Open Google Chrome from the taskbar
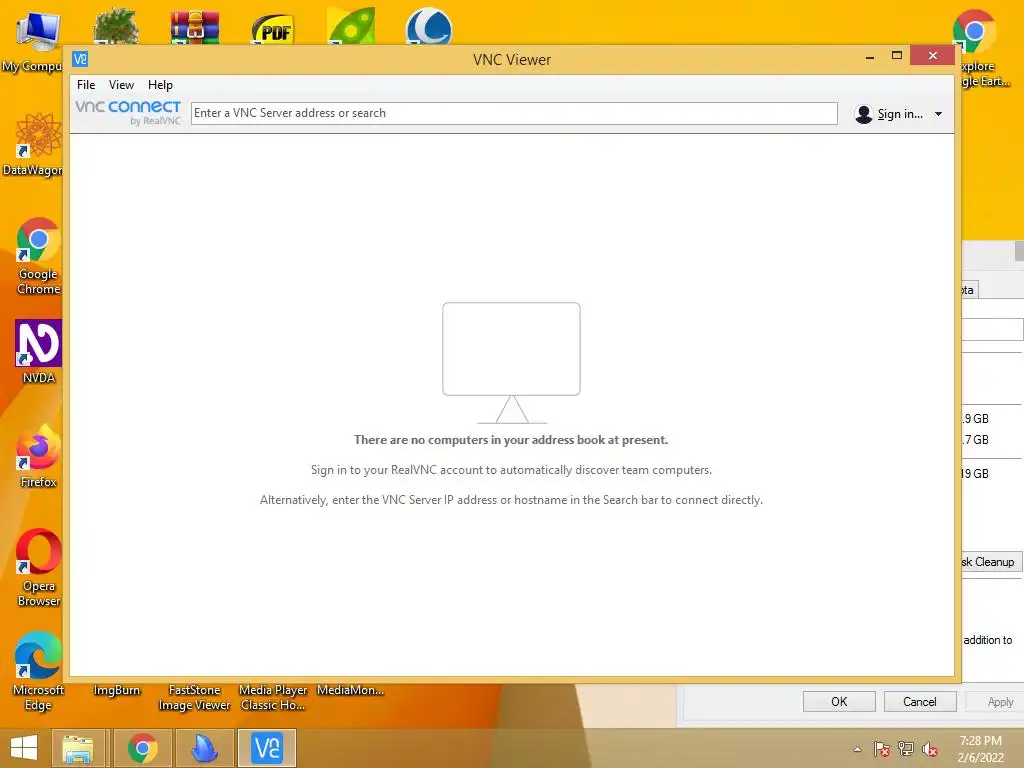 tap(142, 748)
